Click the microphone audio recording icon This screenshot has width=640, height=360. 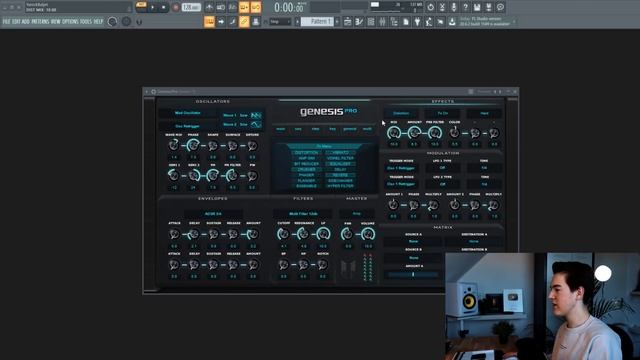coord(453,7)
